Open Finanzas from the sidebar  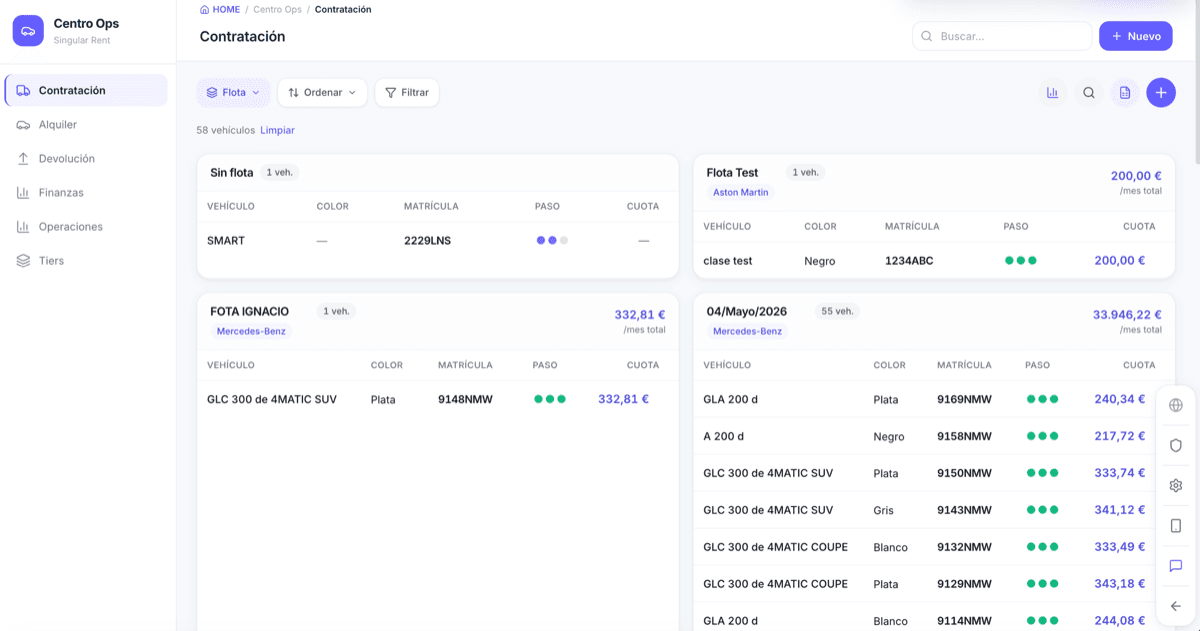pyautogui.click(x=86, y=193)
